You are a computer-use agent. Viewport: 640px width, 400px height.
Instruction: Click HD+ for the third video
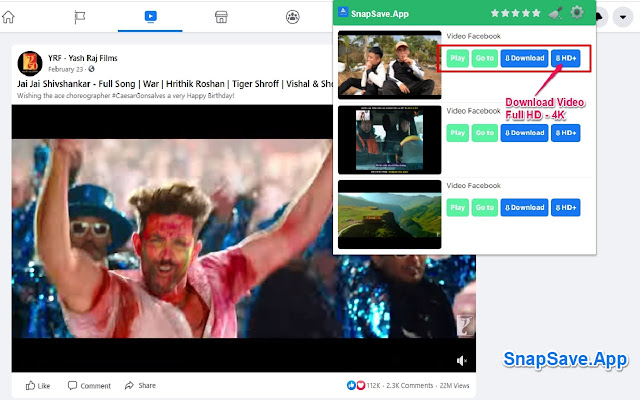tap(566, 208)
